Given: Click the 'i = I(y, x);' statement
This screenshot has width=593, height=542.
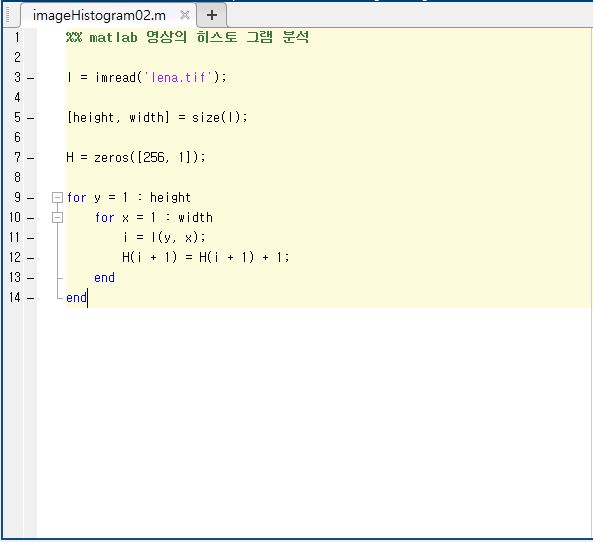Looking at the screenshot, I should (x=164, y=238).
